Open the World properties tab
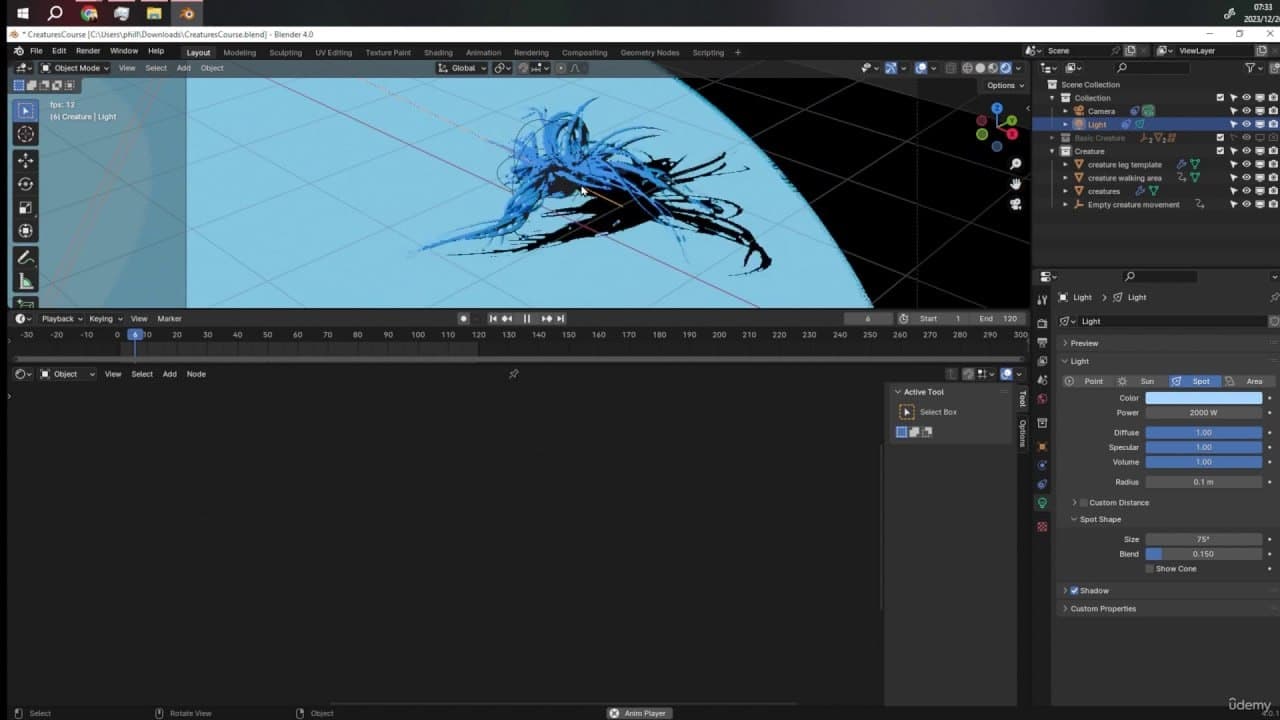This screenshot has height=720, width=1280. pyautogui.click(x=1042, y=399)
